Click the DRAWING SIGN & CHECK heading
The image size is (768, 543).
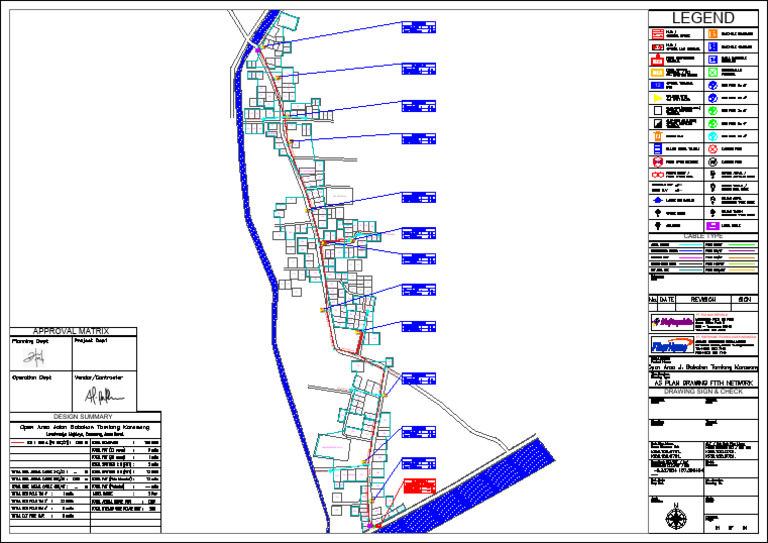pos(703,392)
